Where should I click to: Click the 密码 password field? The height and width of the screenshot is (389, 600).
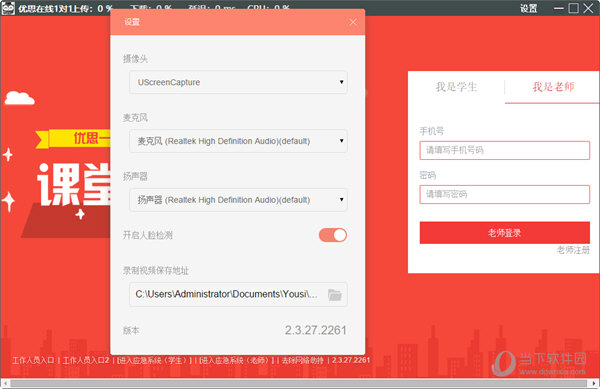coord(504,194)
